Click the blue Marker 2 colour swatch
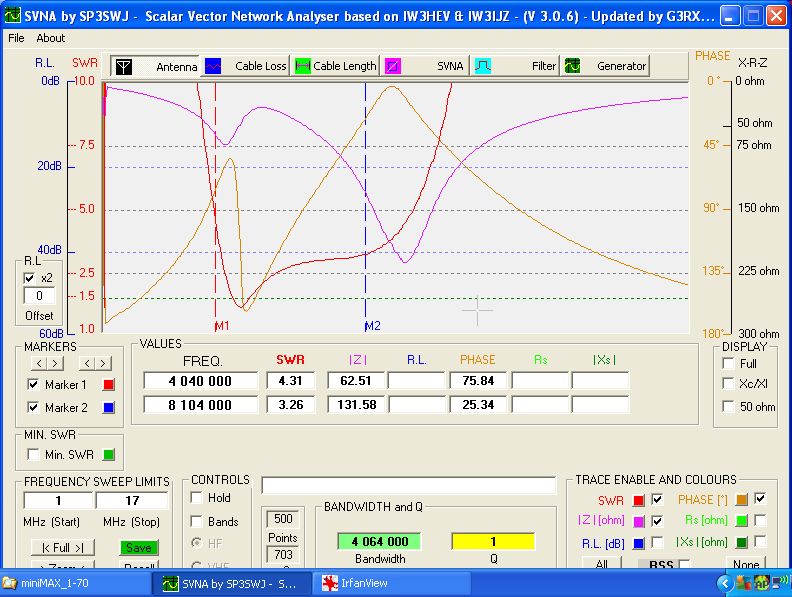Screen dimensions: 792x597 [110, 408]
